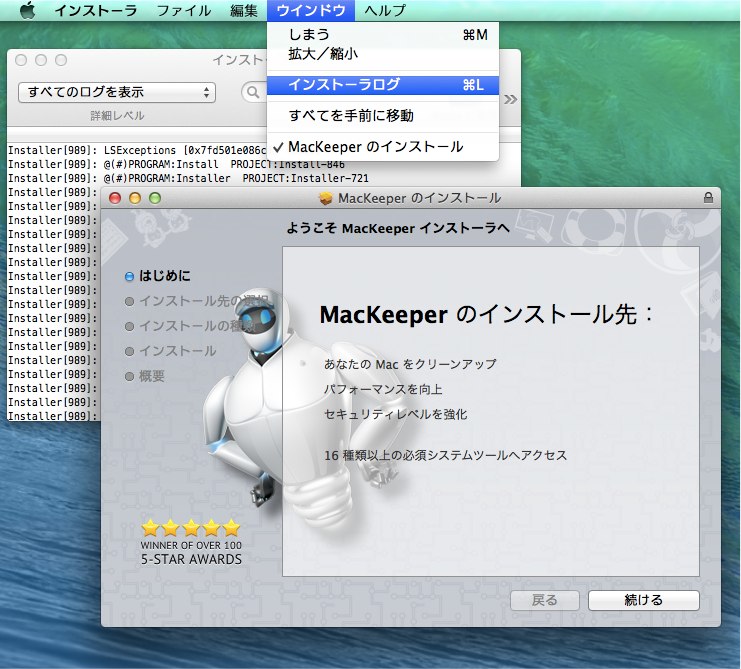Open the すべてのログを表示 detail level dropdown
This screenshot has height=669, width=741.
[117, 92]
